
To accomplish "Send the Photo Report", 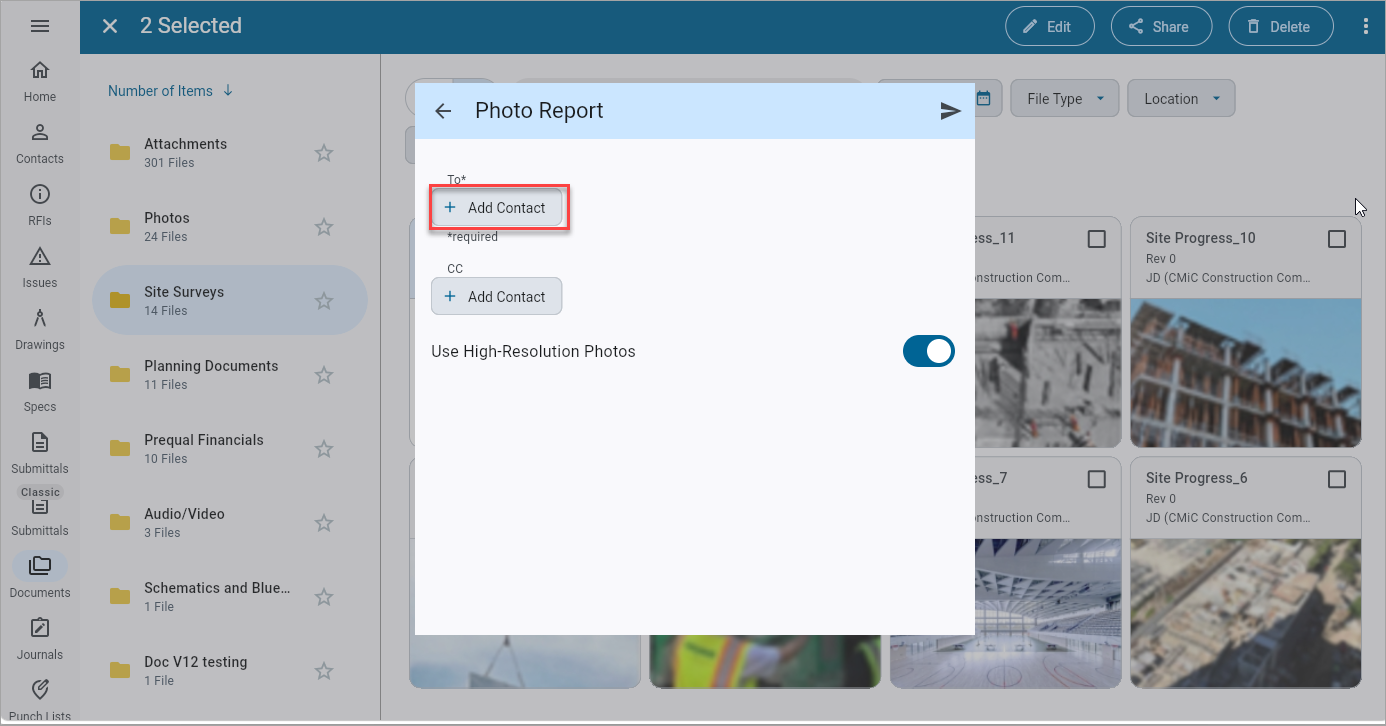I will coord(950,111).
